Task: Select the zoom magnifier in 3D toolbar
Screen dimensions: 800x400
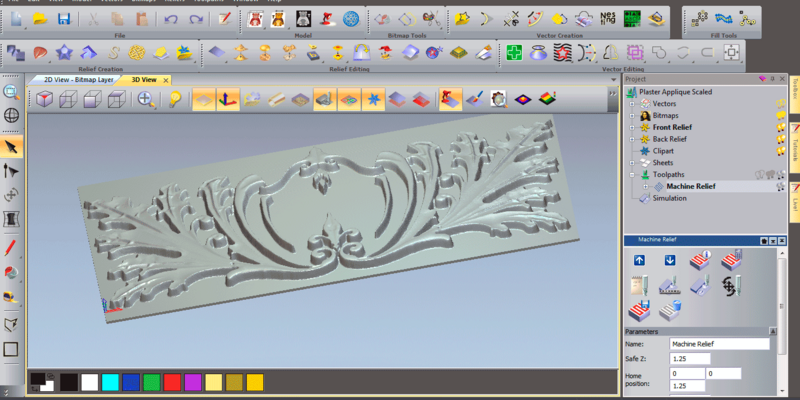Action: point(147,99)
